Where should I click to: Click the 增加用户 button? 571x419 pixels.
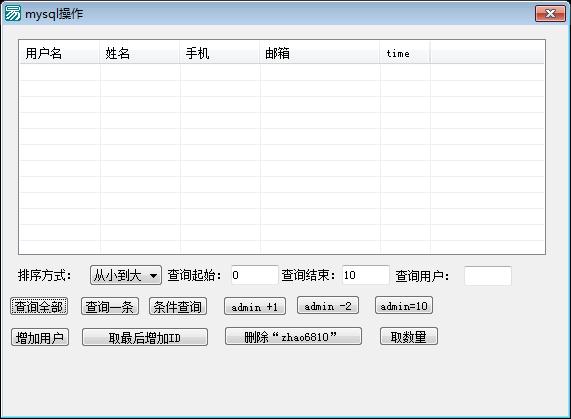(40, 337)
